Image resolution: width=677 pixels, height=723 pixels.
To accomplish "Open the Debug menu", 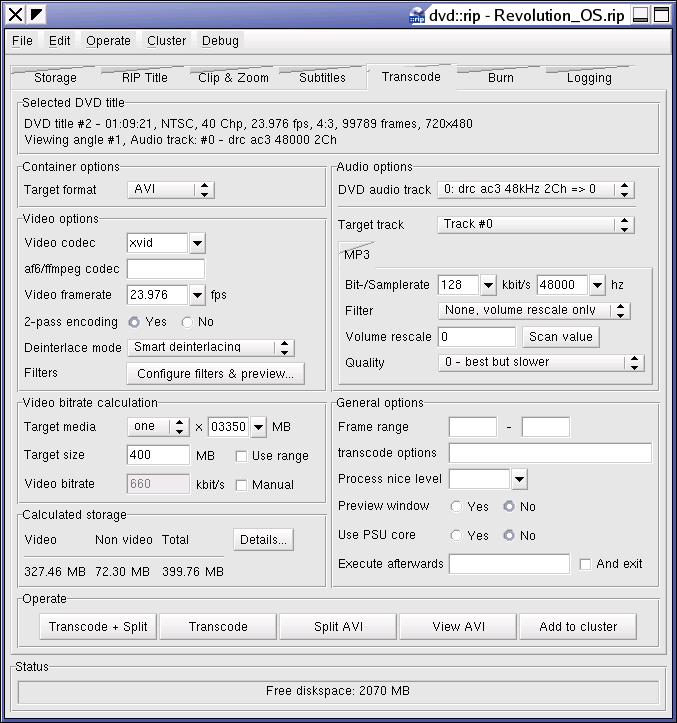I will tap(220, 41).
